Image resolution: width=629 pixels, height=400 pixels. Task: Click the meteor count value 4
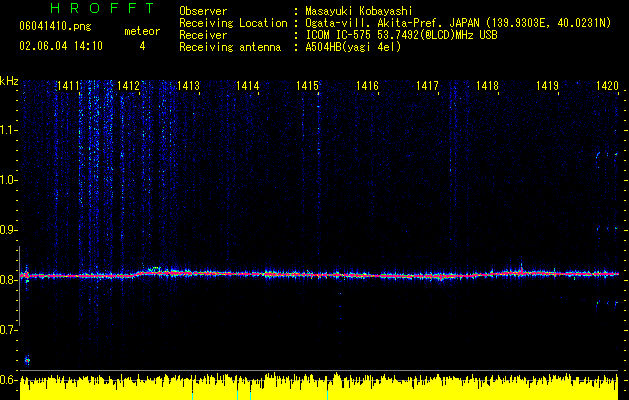coord(142,46)
